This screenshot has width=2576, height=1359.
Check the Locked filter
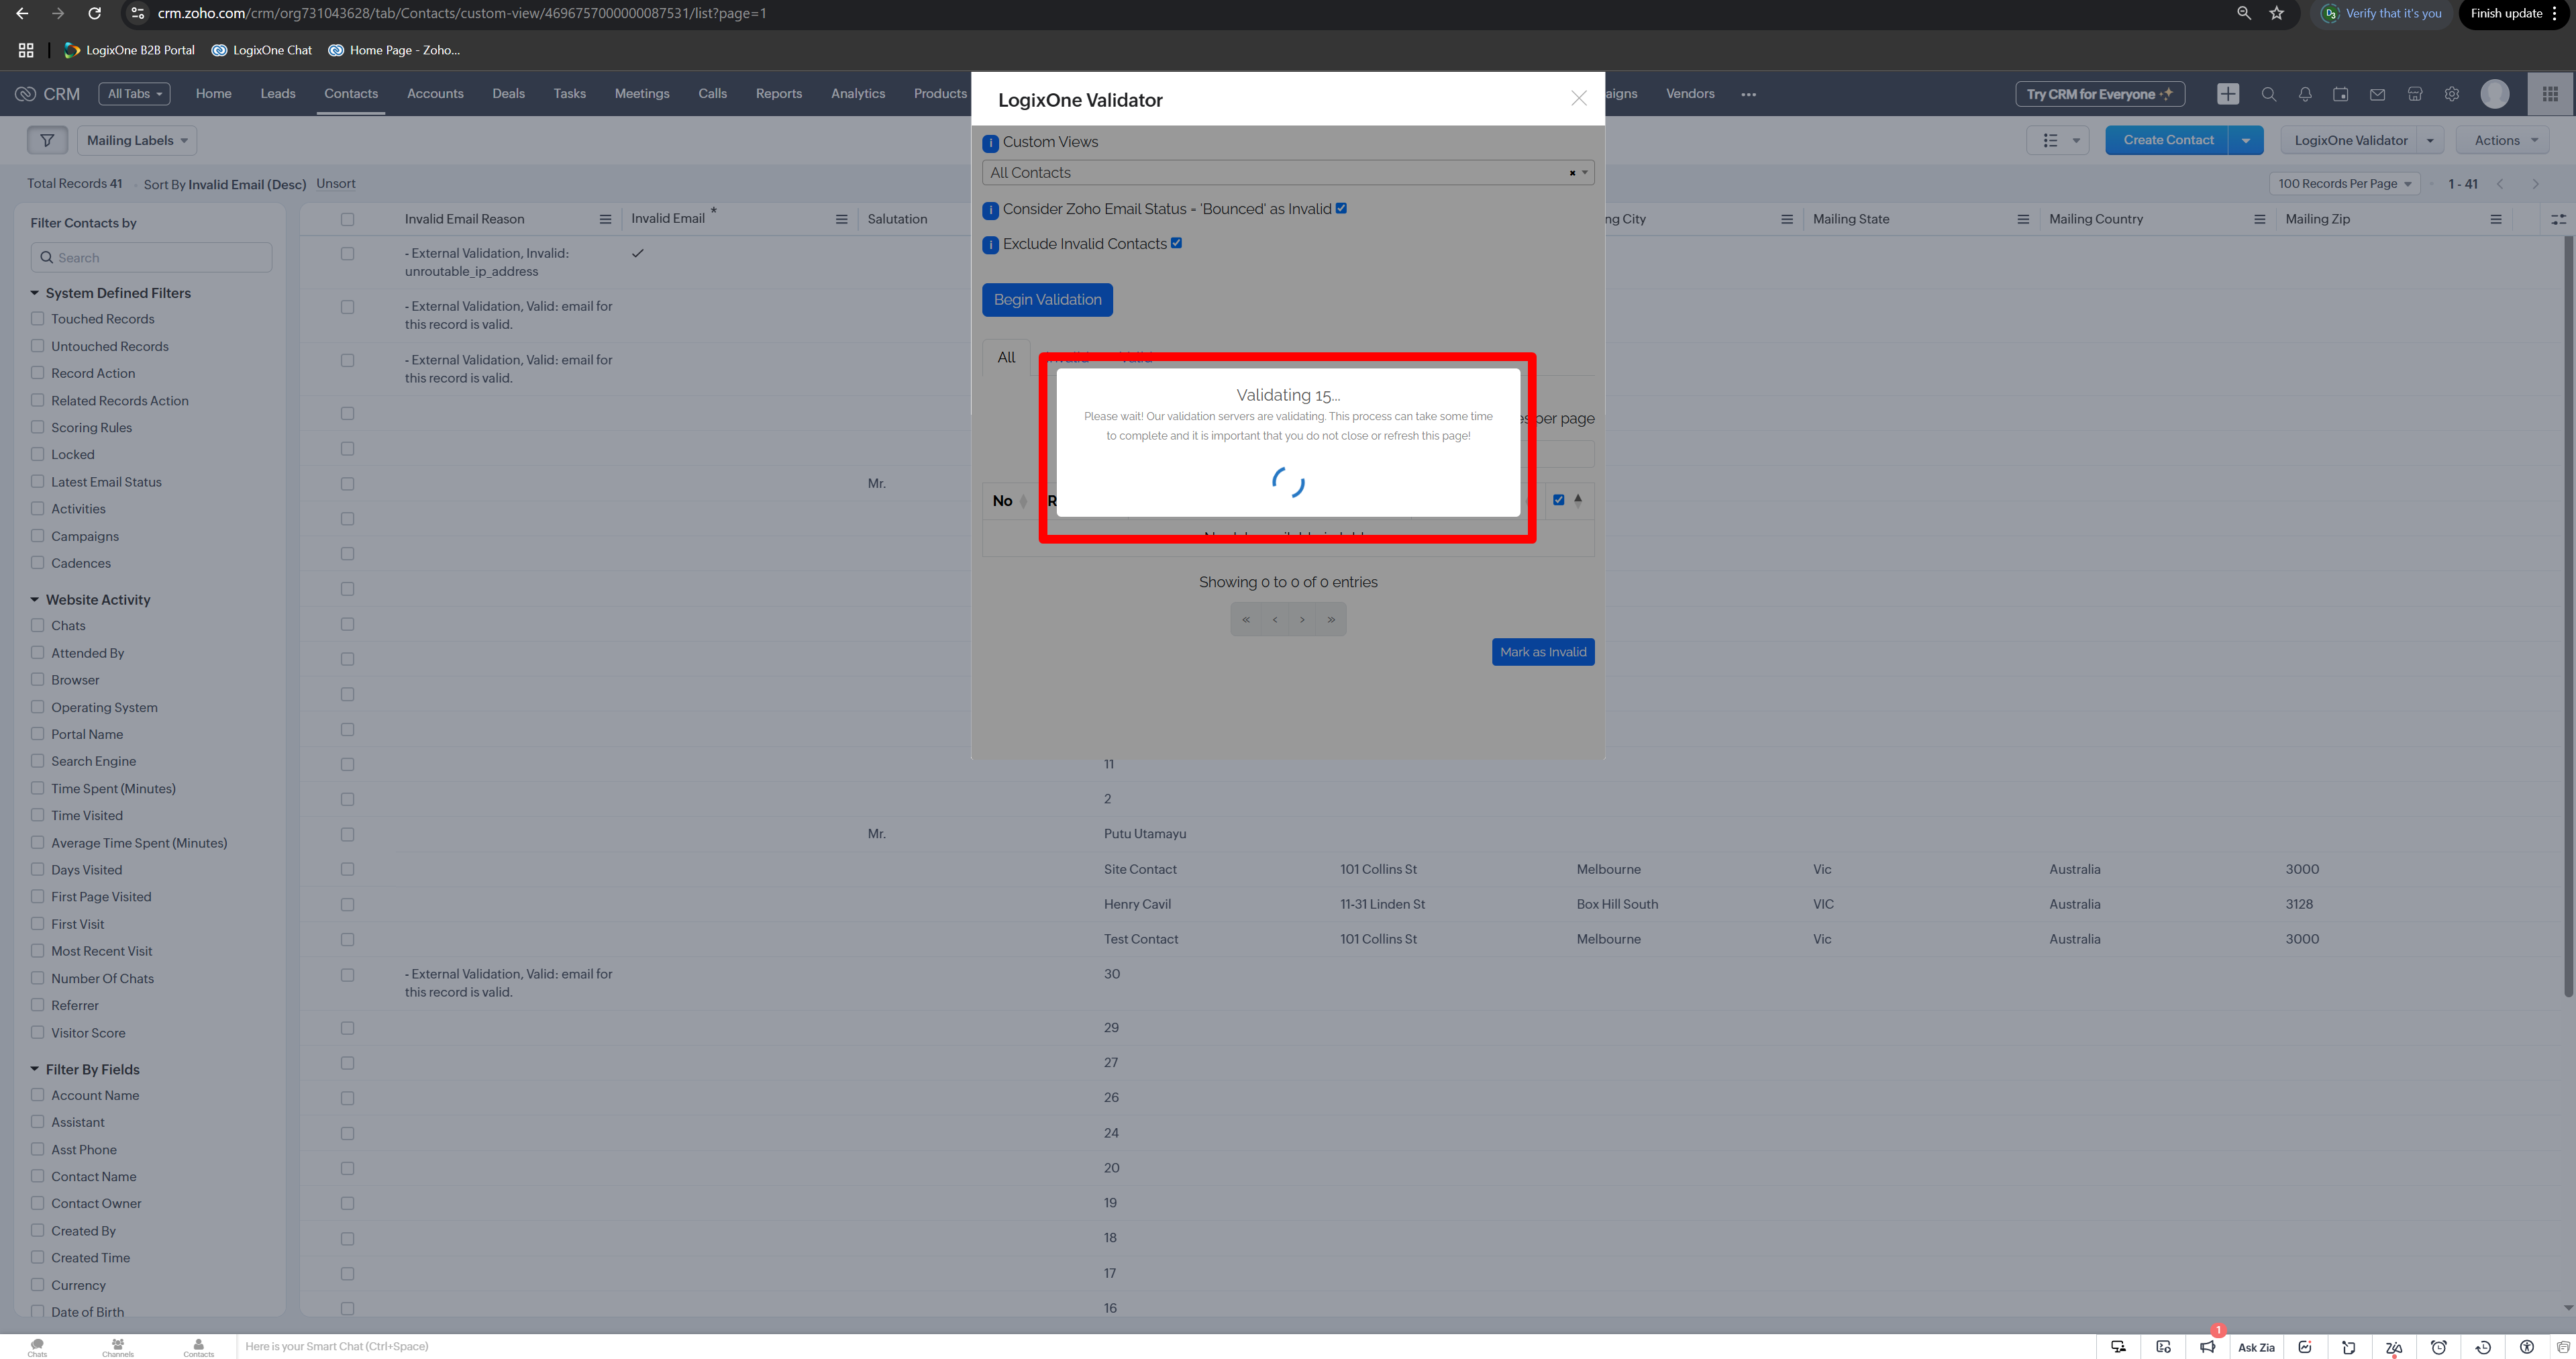[37, 454]
